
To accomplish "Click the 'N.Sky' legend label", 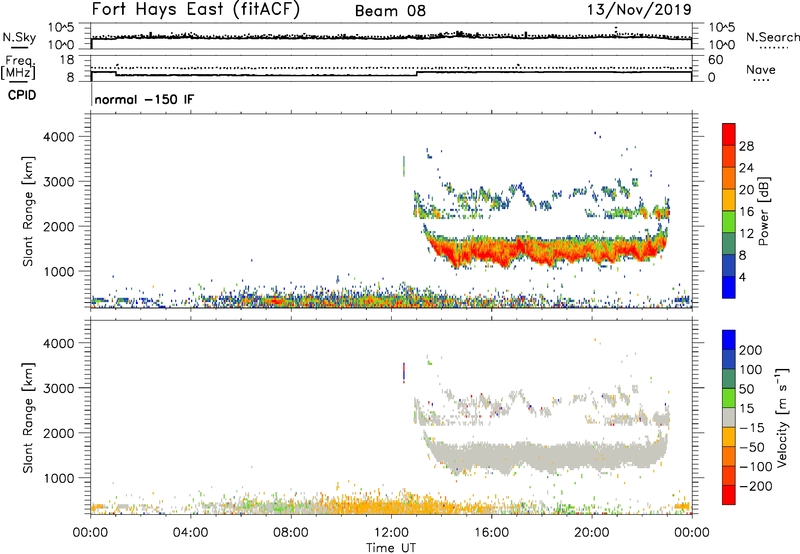I will (x=19, y=37).
